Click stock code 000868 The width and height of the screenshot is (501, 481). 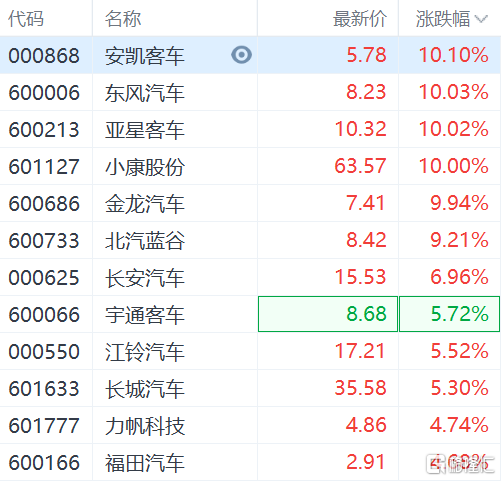coord(44,55)
